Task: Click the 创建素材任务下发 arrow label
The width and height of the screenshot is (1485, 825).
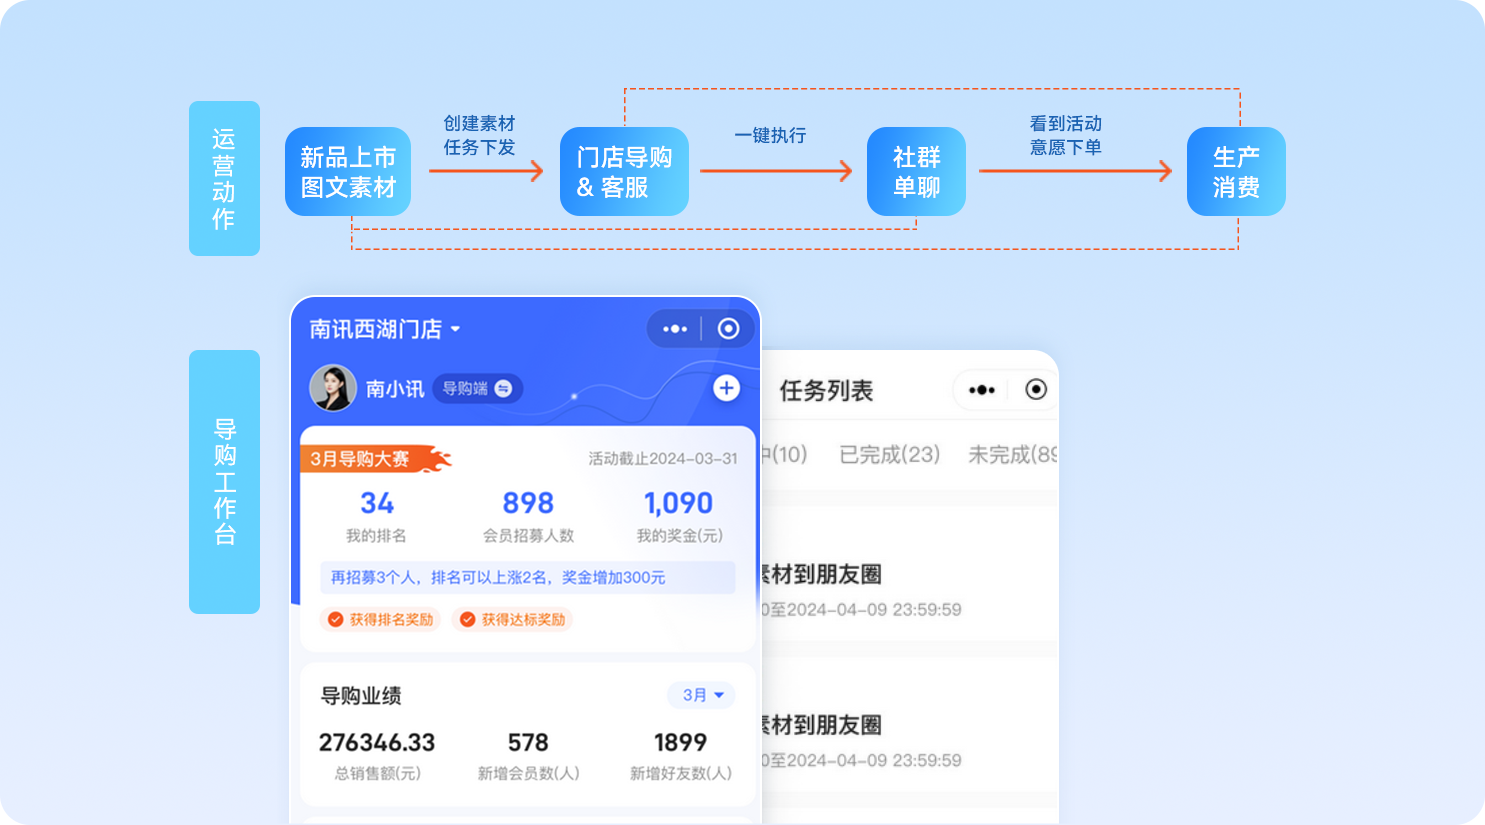Action: click(479, 135)
